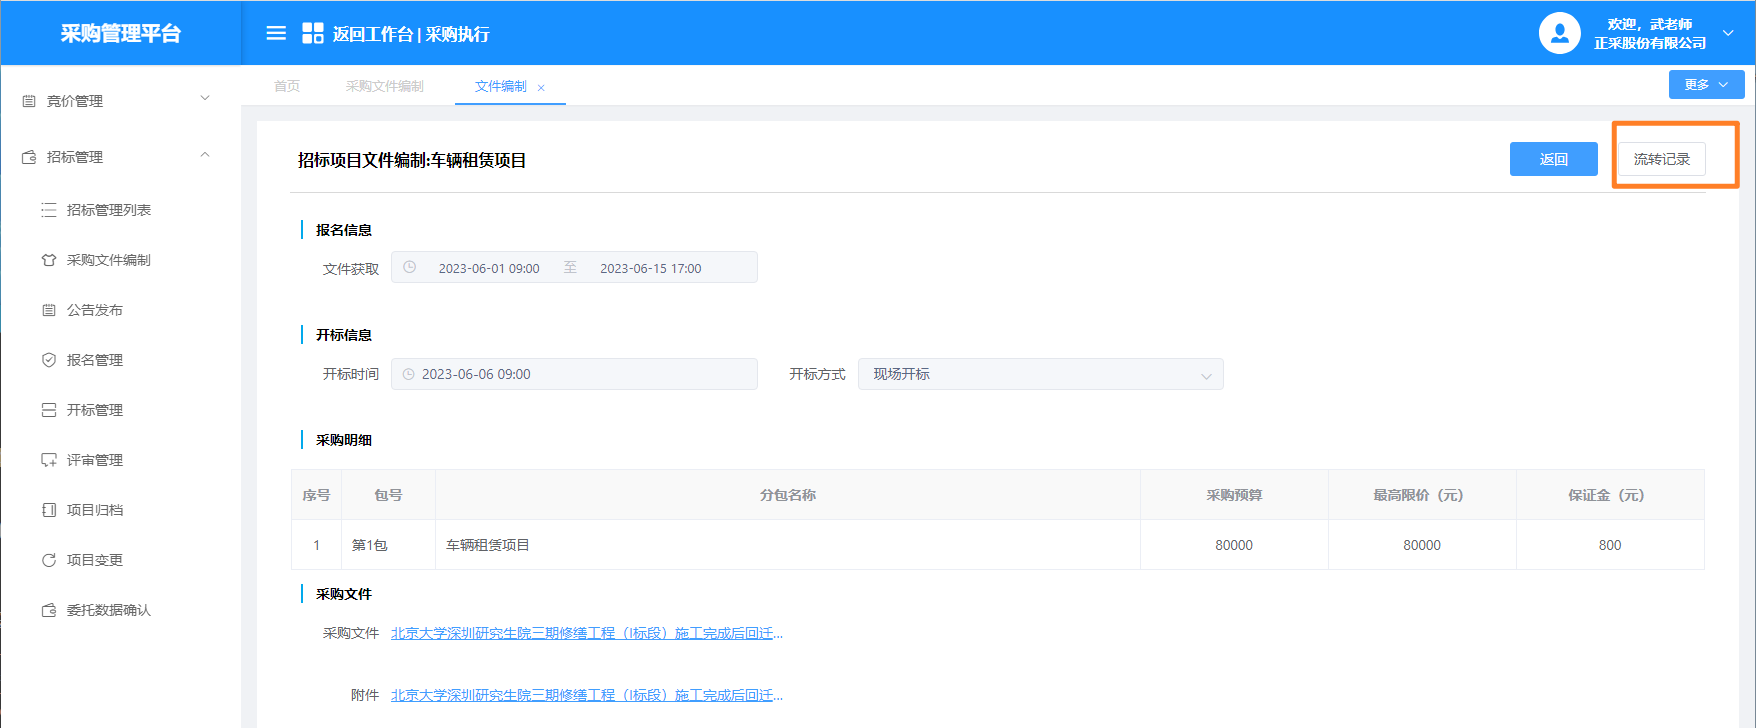Close the 文件编制 tab
The image size is (1756, 728).
click(541, 88)
